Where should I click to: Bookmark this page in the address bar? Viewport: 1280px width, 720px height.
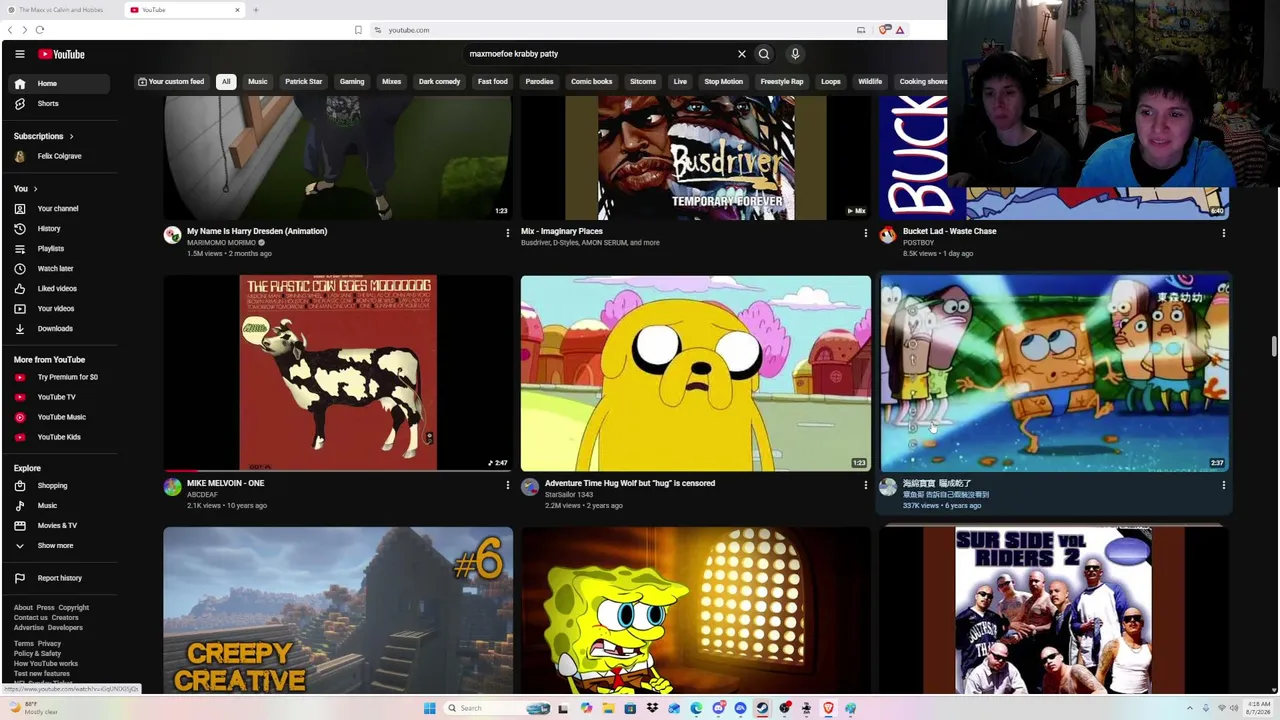click(x=358, y=30)
